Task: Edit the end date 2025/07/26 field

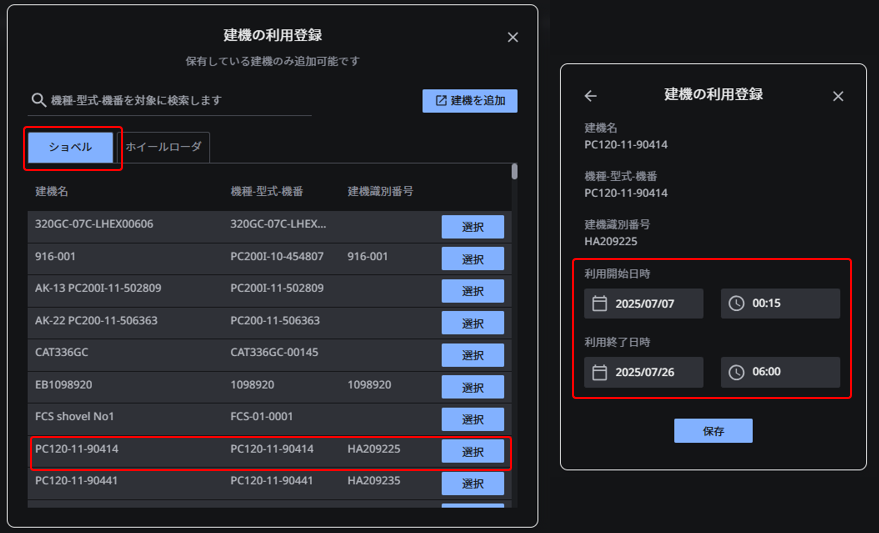Action: tap(644, 372)
